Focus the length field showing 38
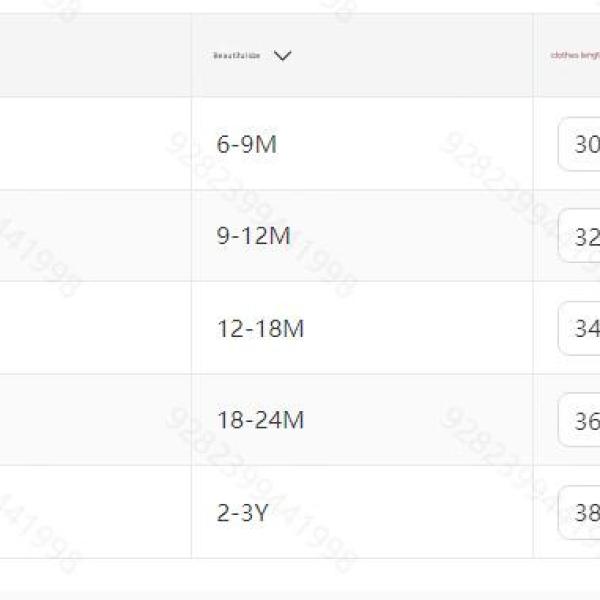 (x=580, y=513)
